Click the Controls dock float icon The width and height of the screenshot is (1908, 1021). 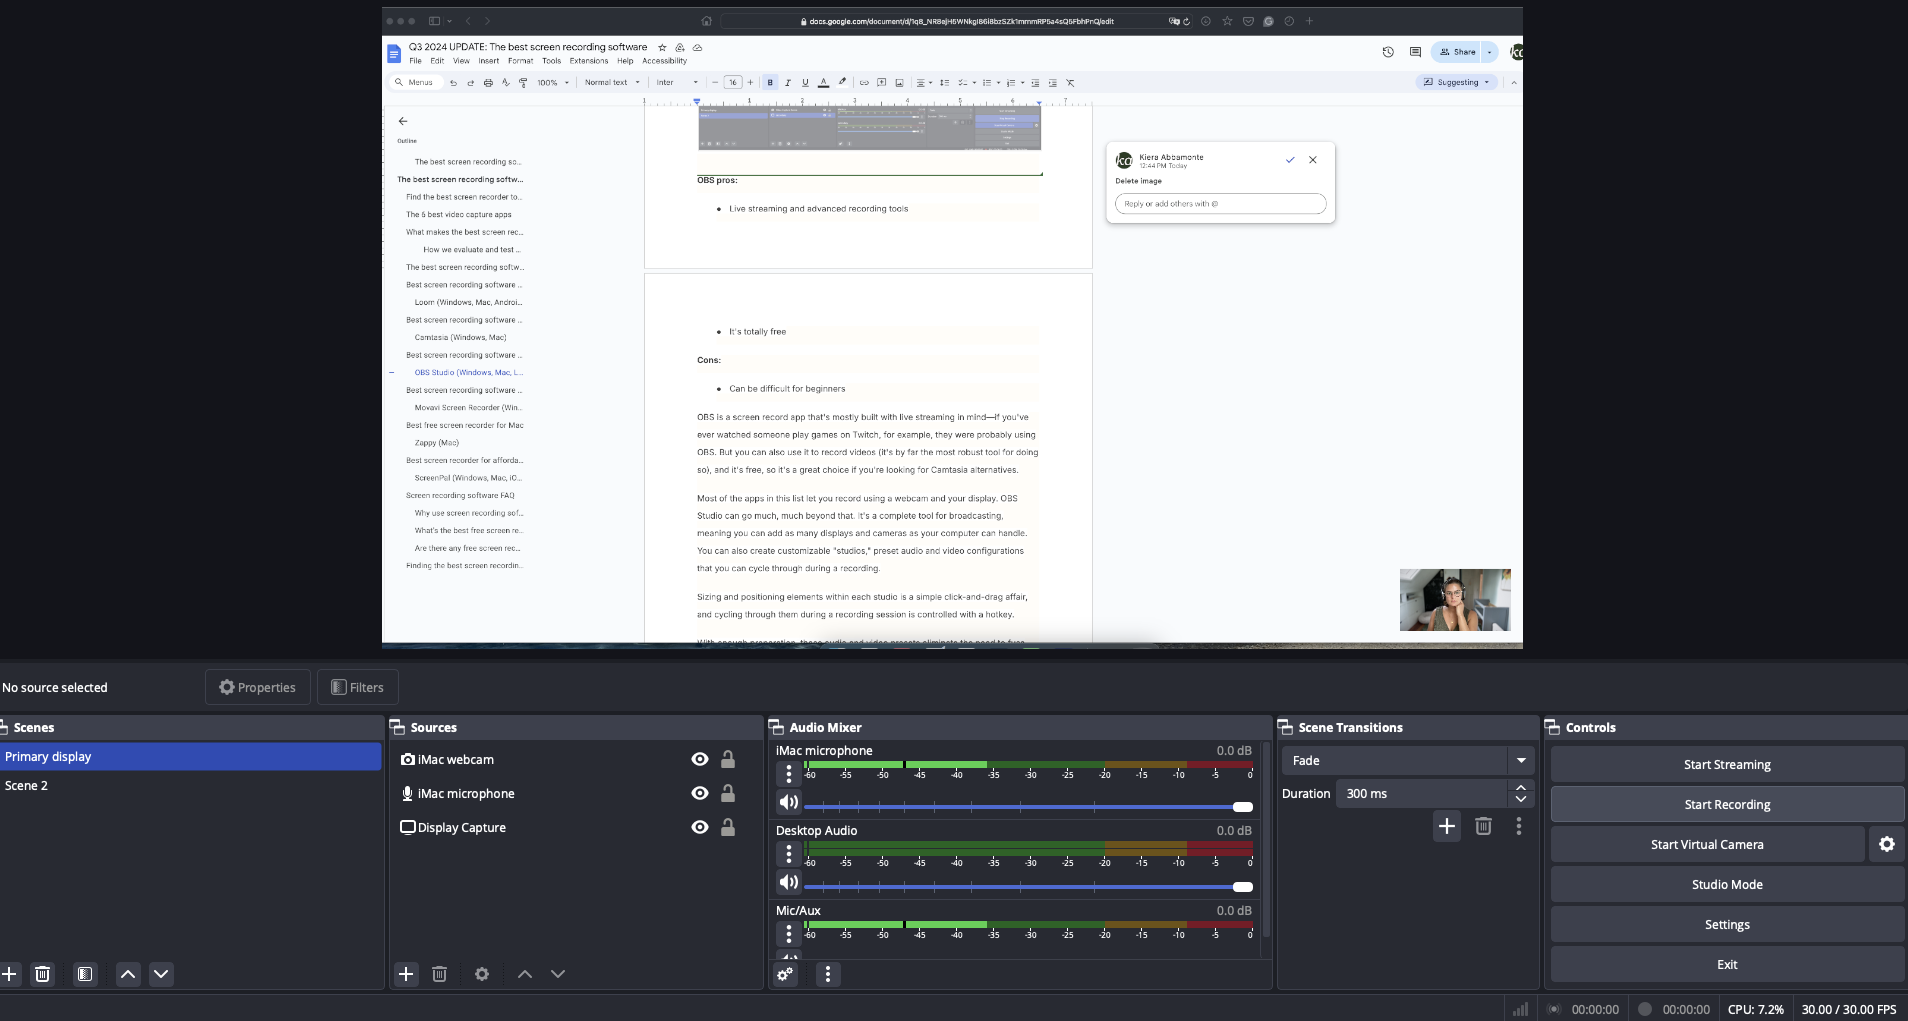[1552, 727]
